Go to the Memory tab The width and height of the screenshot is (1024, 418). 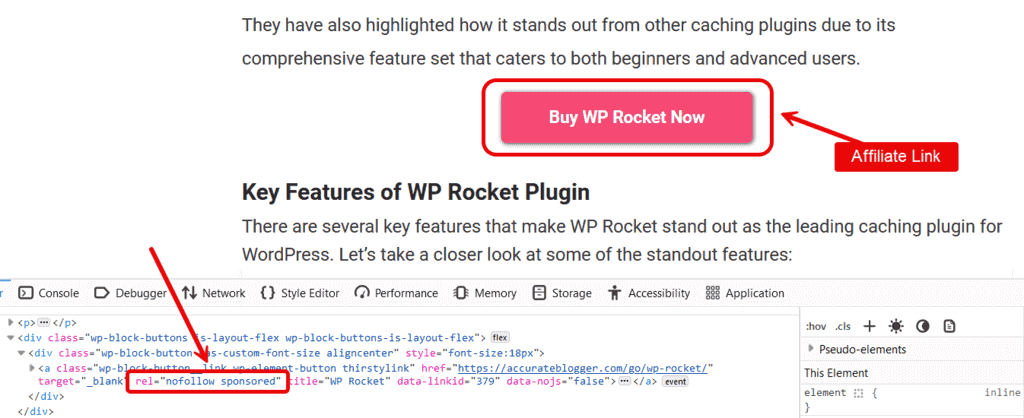(485, 293)
